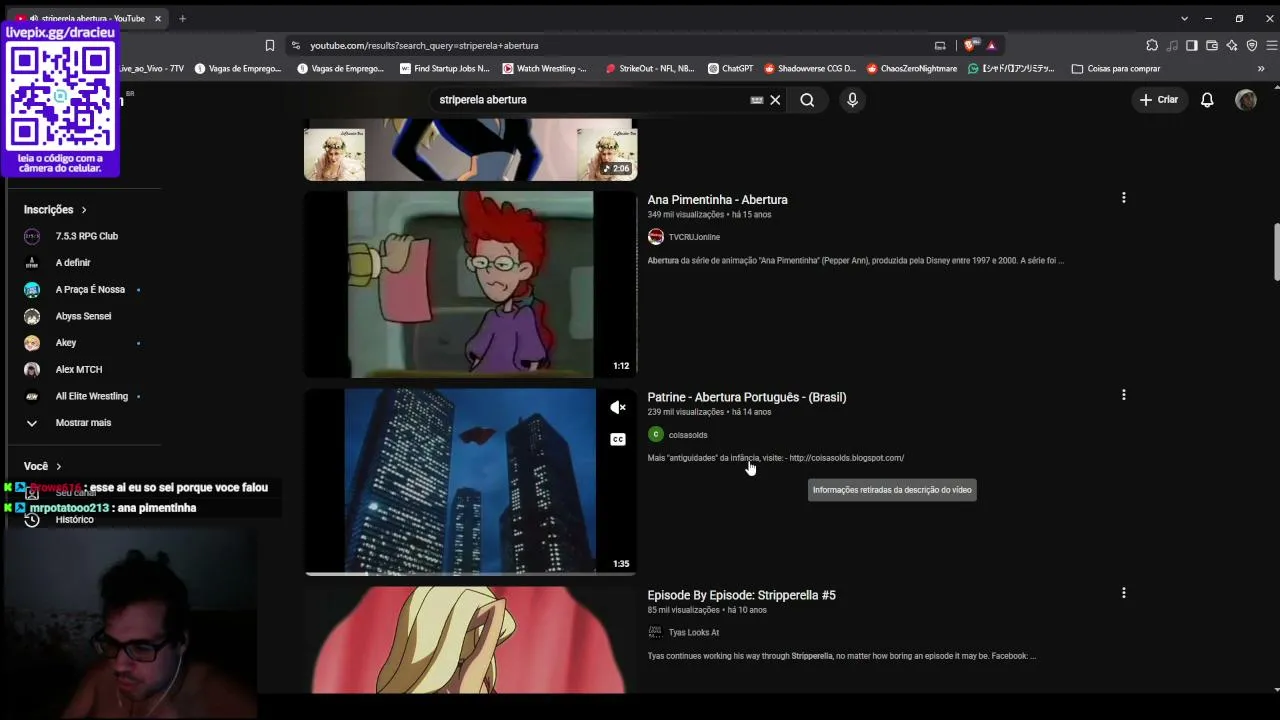
Task: Toggle the browser sidebar panel icon
Action: (x=1192, y=45)
